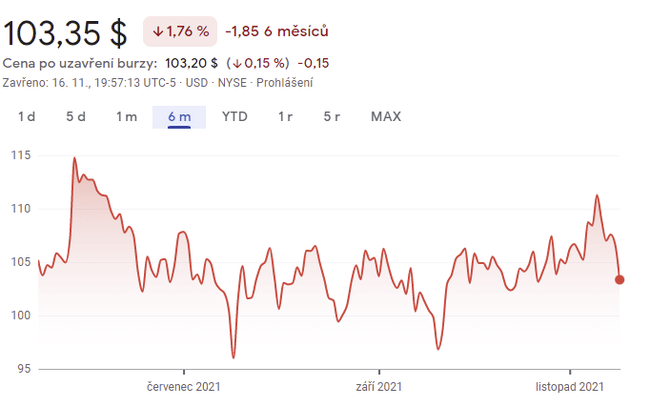Show the 1 m price history
The image size is (650, 407).
pos(126,117)
